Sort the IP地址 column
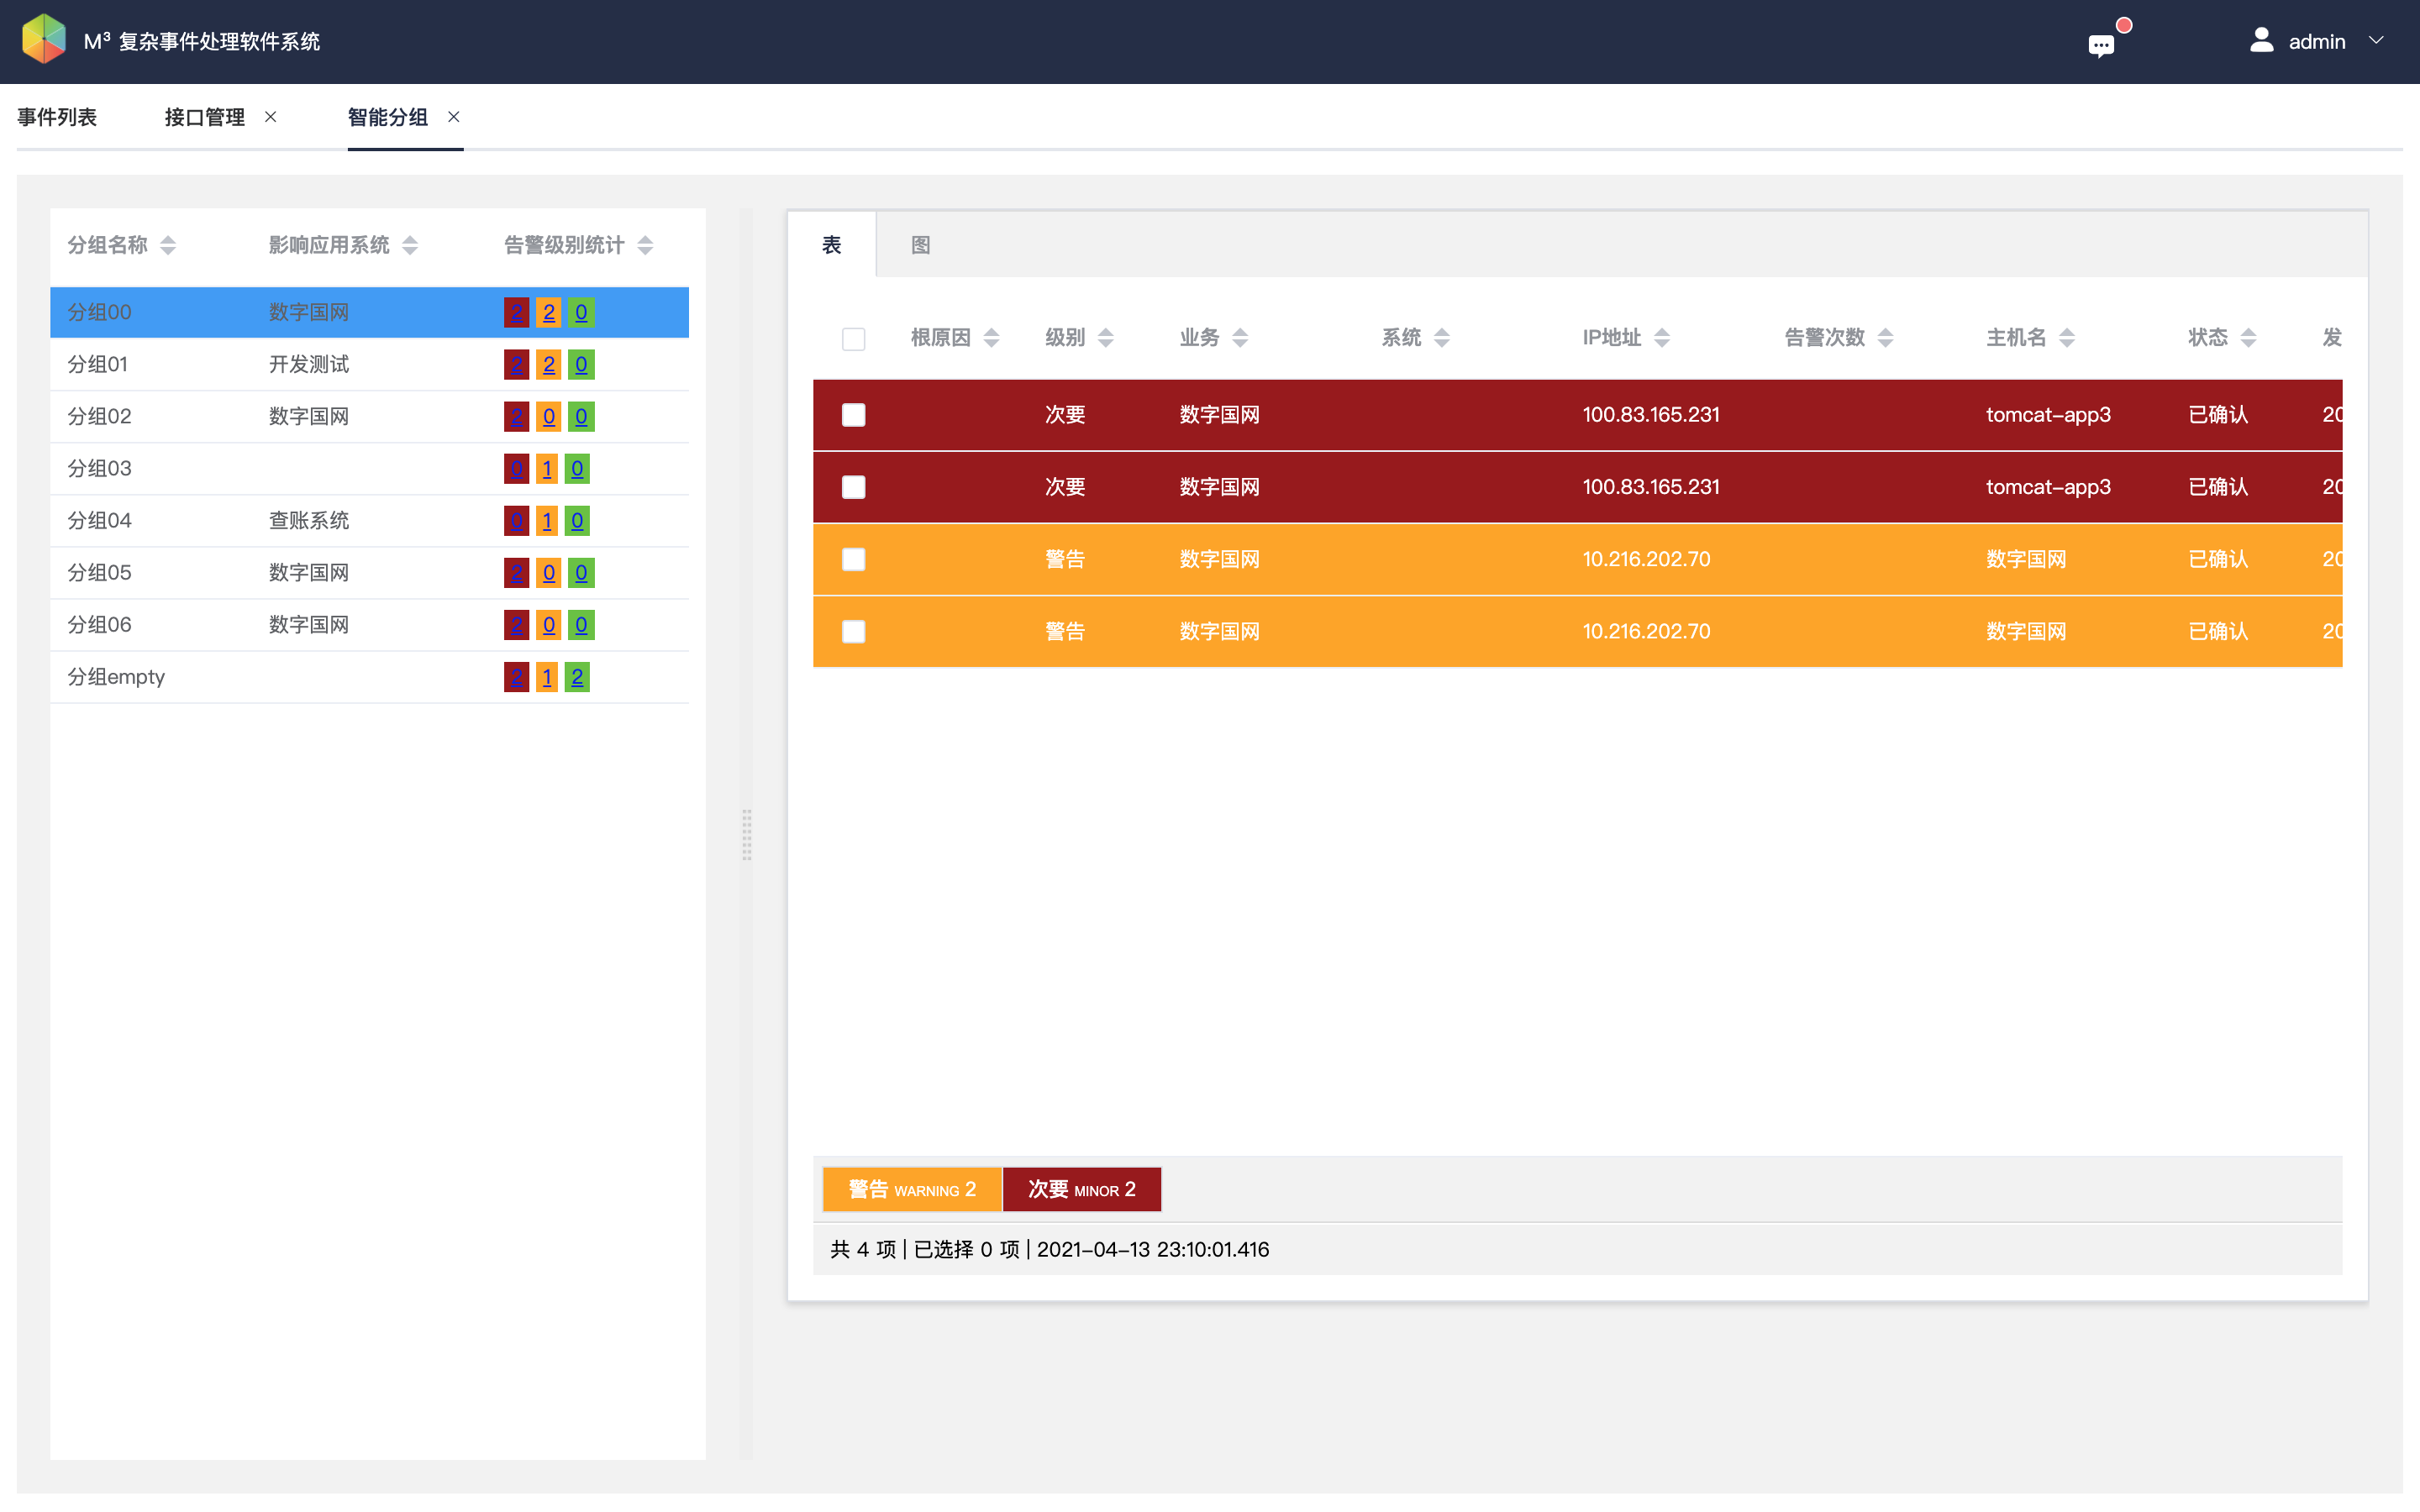Viewport: 2420px width, 1512px height. pos(1661,338)
